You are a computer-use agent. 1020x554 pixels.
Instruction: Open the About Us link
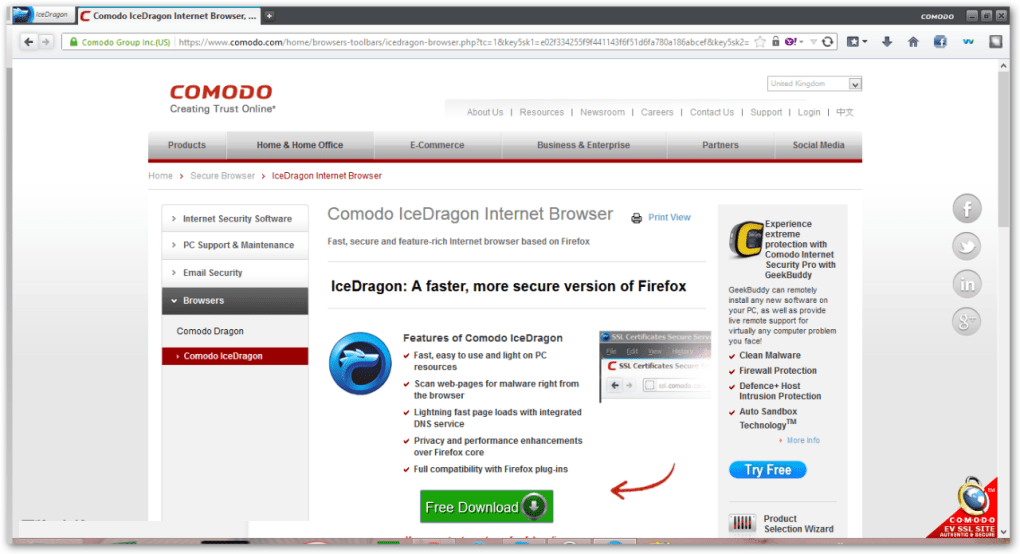485,112
